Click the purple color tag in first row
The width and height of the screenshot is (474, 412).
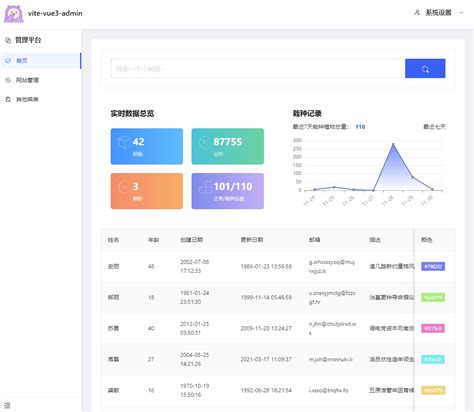point(433,266)
